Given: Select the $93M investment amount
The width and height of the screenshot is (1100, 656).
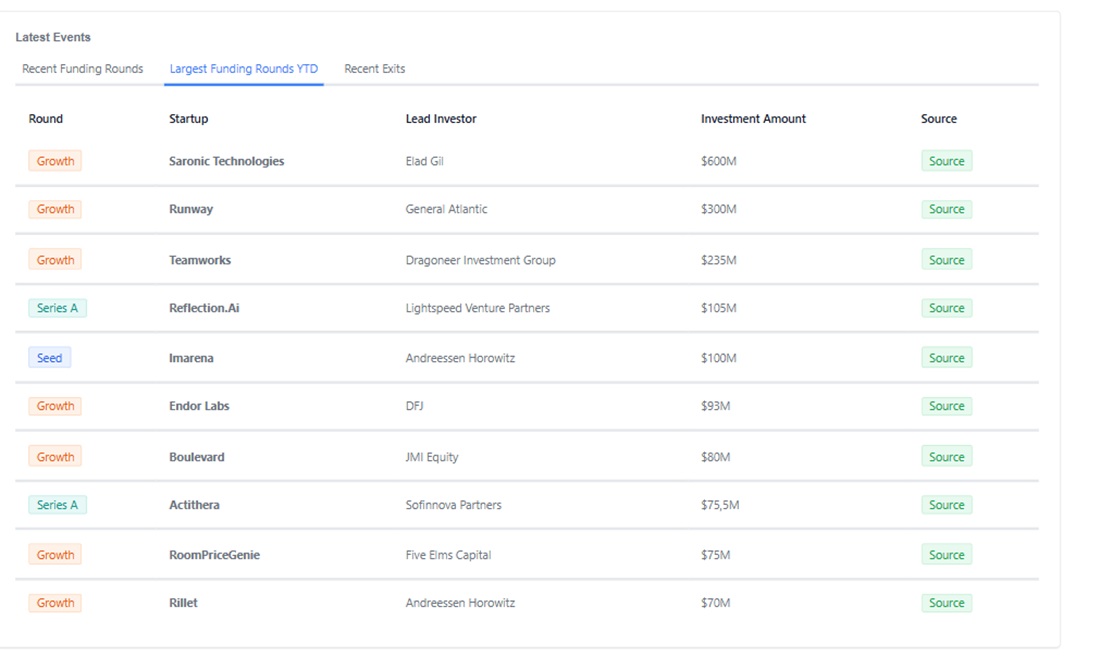Looking at the screenshot, I should [716, 406].
